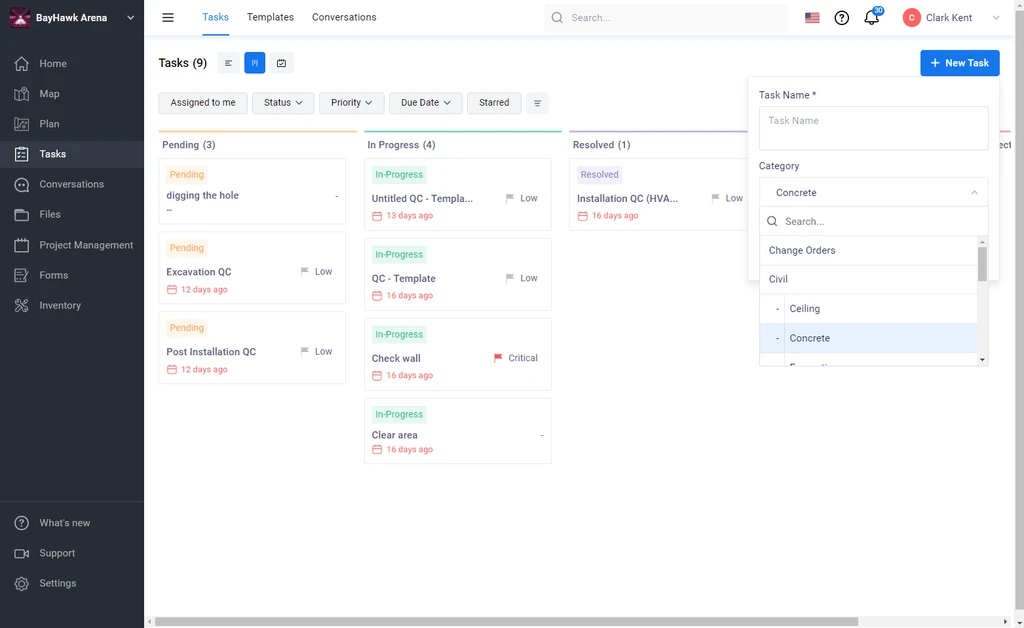This screenshot has width=1024, height=628.
Task: Click the Clark Kent avatar
Action: click(x=911, y=18)
